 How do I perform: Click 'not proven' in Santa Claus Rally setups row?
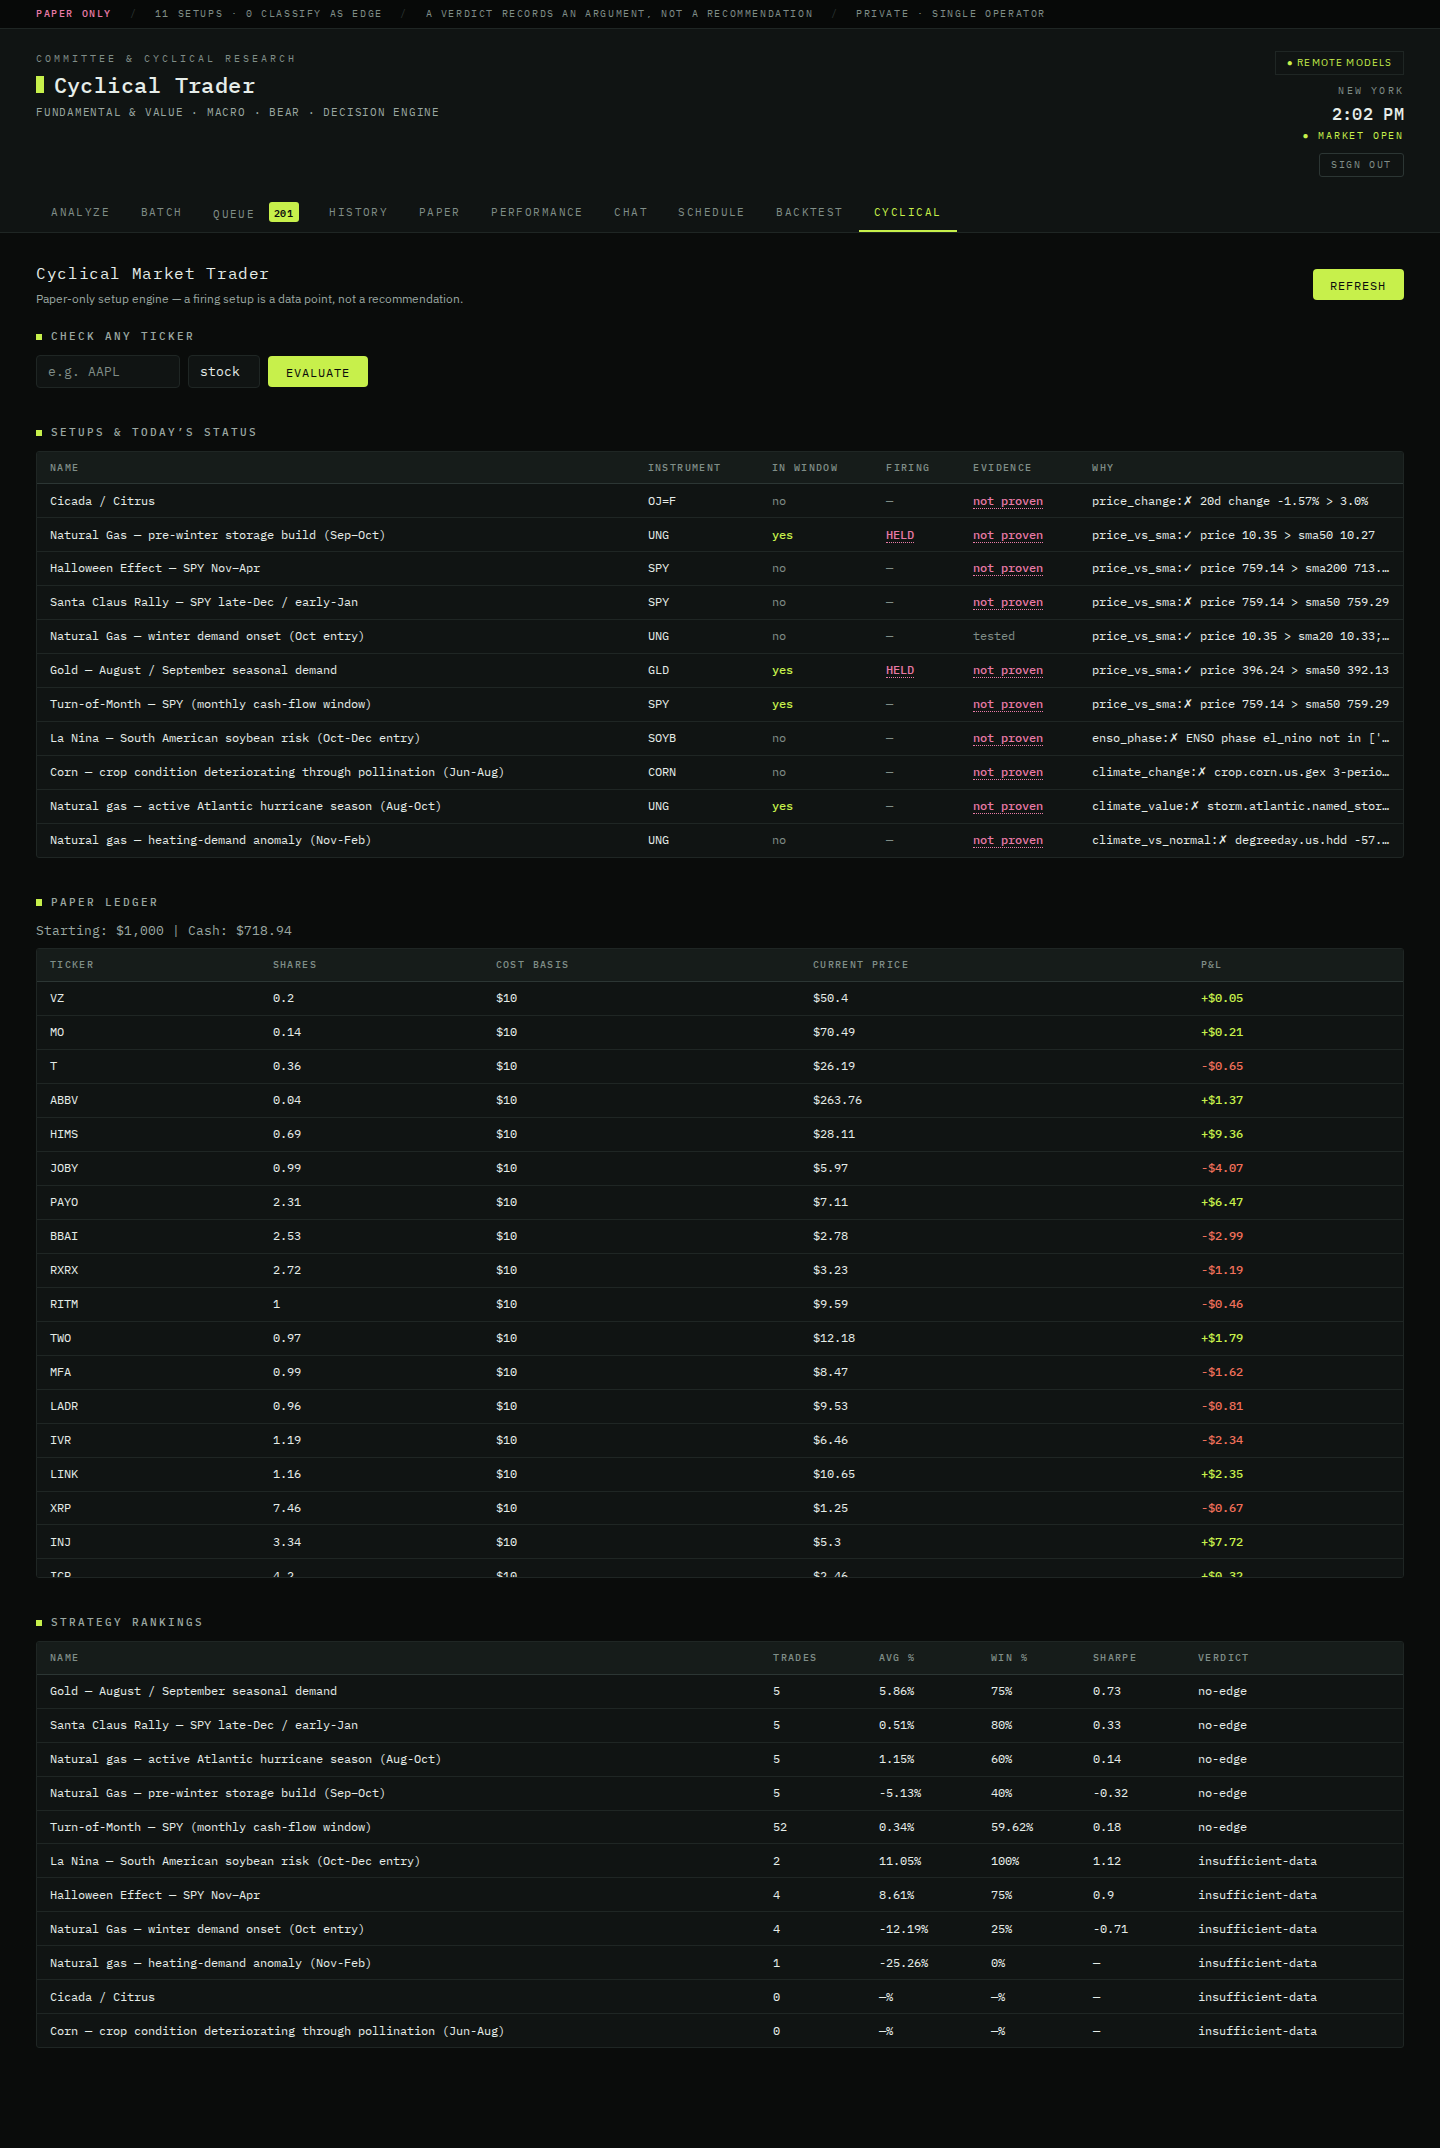click(1008, 602)
